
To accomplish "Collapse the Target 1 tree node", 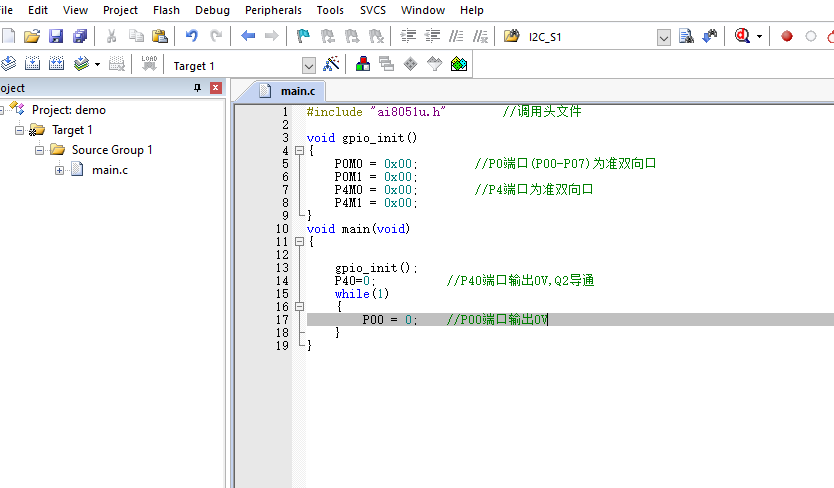I will click(20, 130).
